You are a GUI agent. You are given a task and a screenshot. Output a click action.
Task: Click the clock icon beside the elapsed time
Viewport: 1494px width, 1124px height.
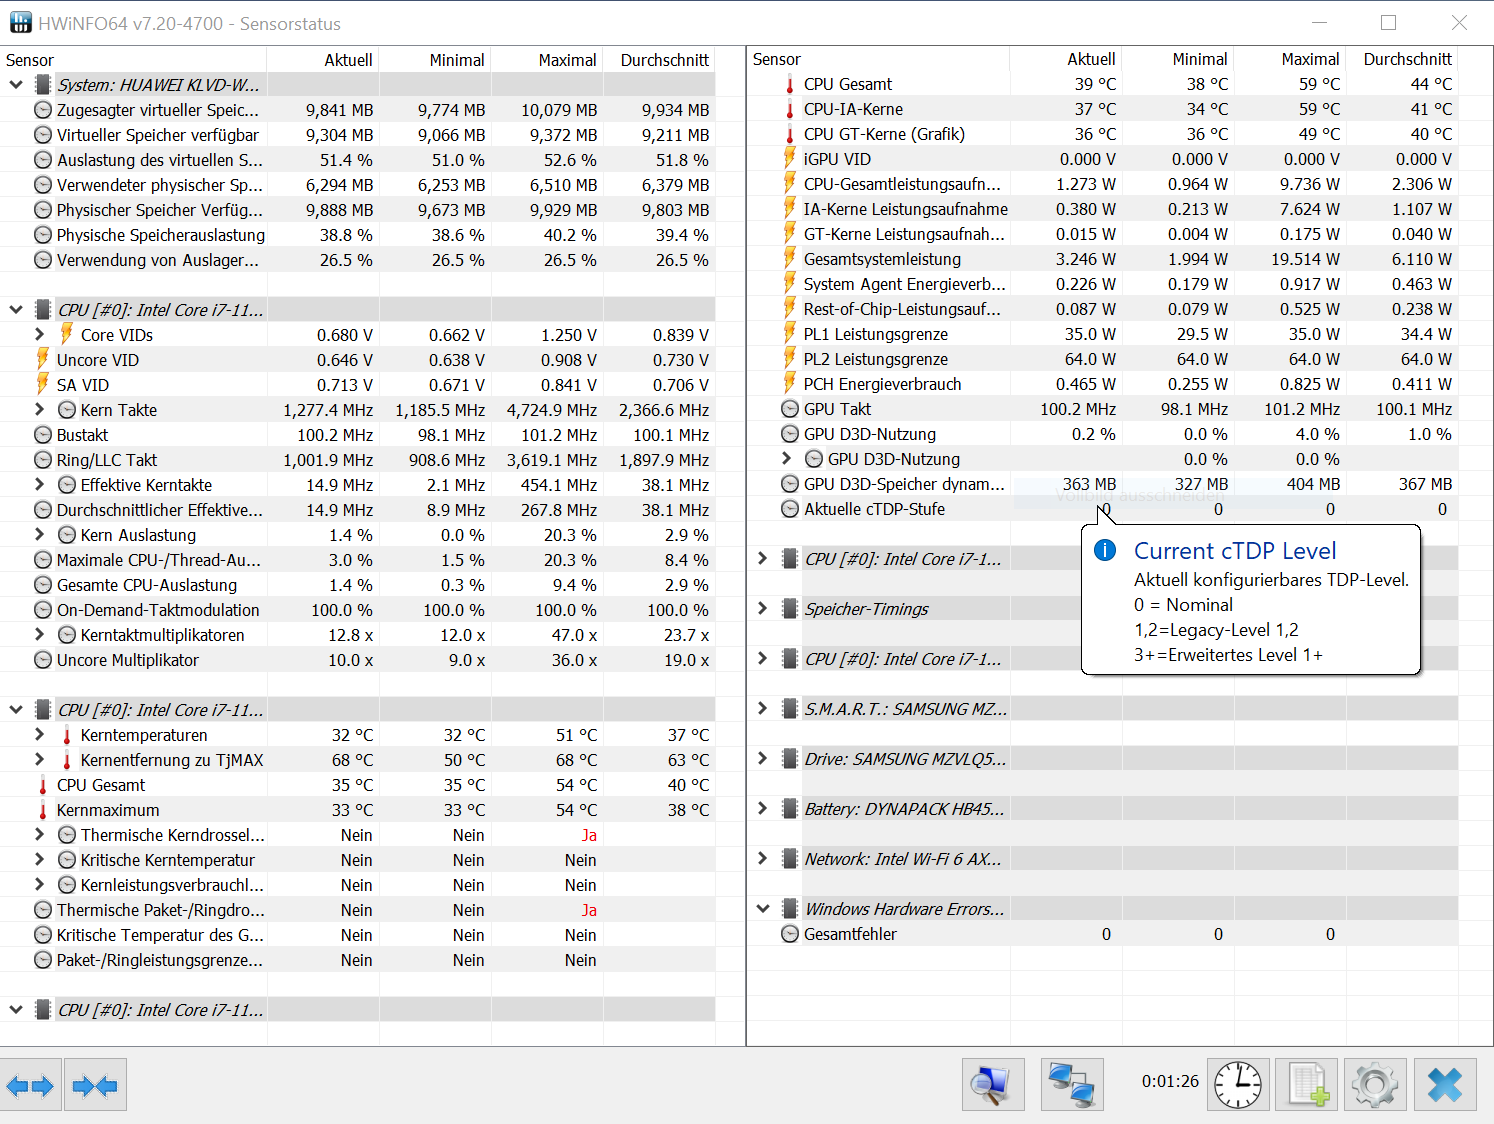click(1238, 1085)
